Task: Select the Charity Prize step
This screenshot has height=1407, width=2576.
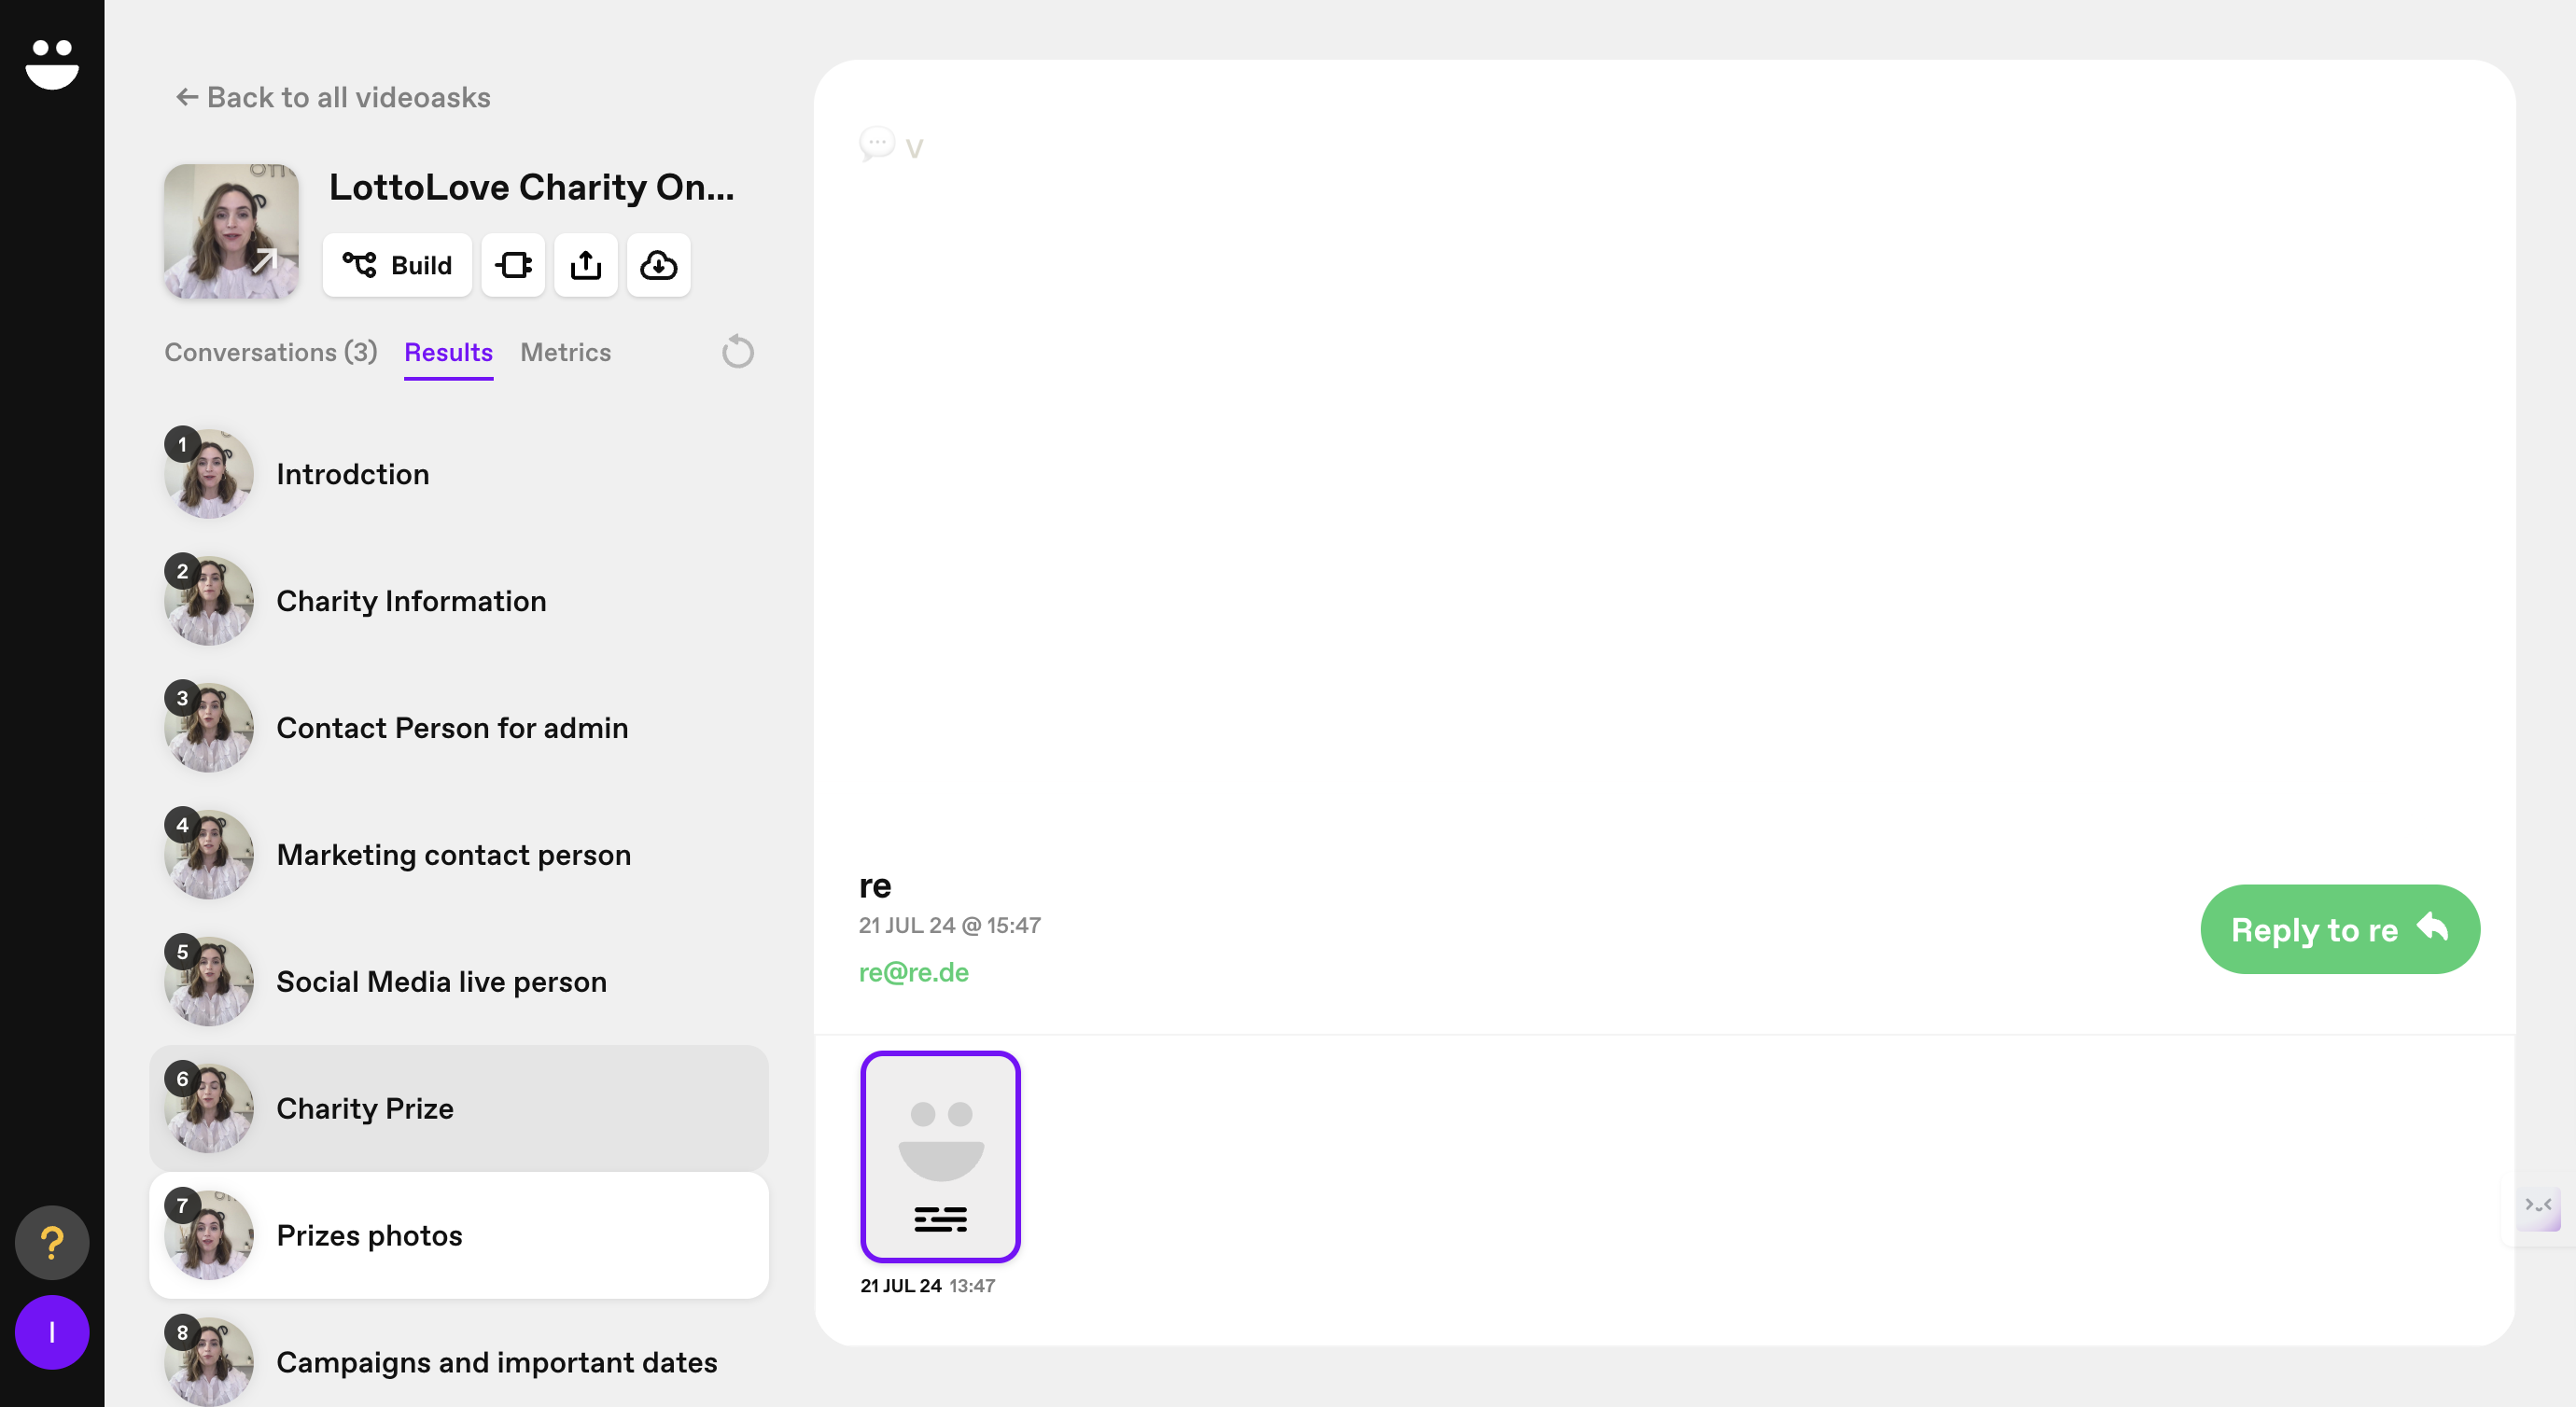Action: tap(365, 1108)
